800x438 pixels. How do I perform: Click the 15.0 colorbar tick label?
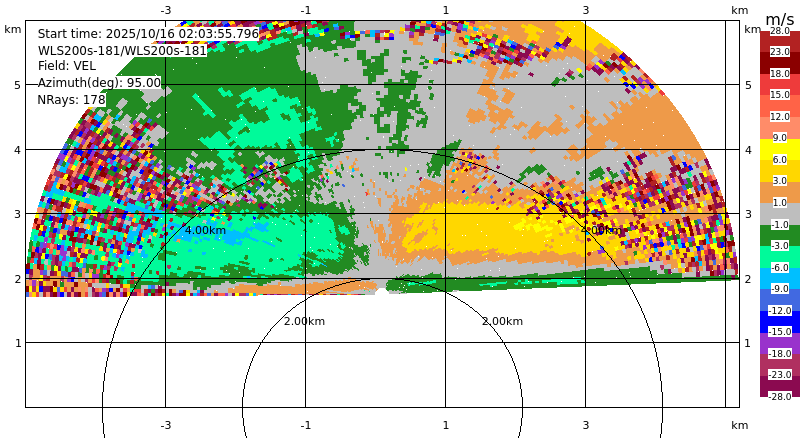(780, 95)
